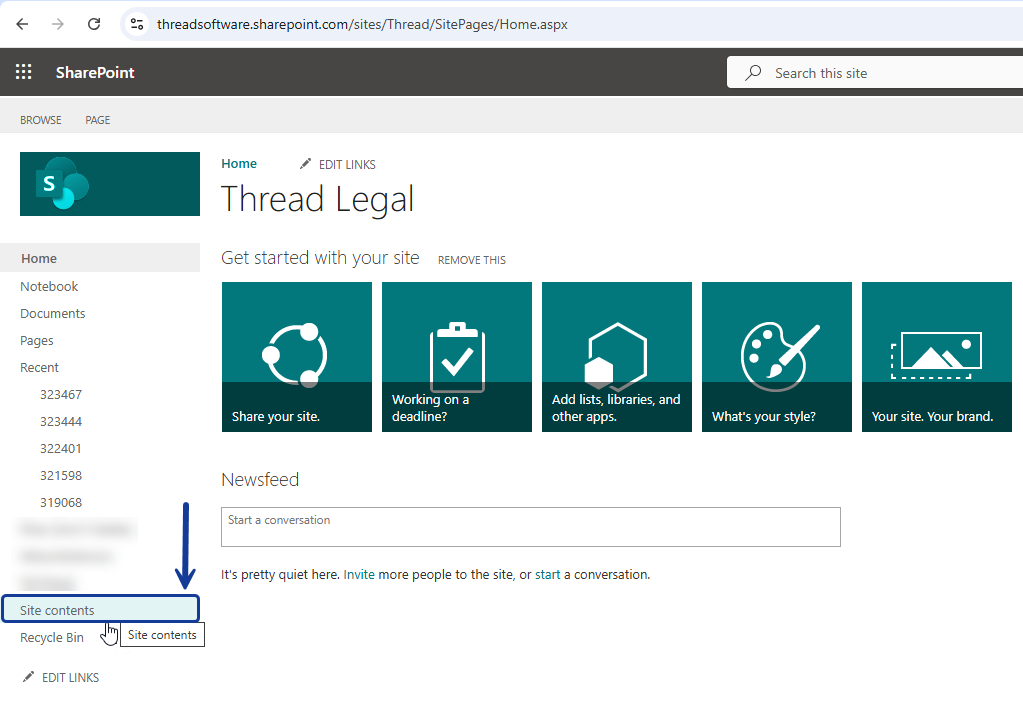Screen dimensions: 1023x725
Task: Open the Add lists, libraries, and other apps tile
Action: click(617, 357)
